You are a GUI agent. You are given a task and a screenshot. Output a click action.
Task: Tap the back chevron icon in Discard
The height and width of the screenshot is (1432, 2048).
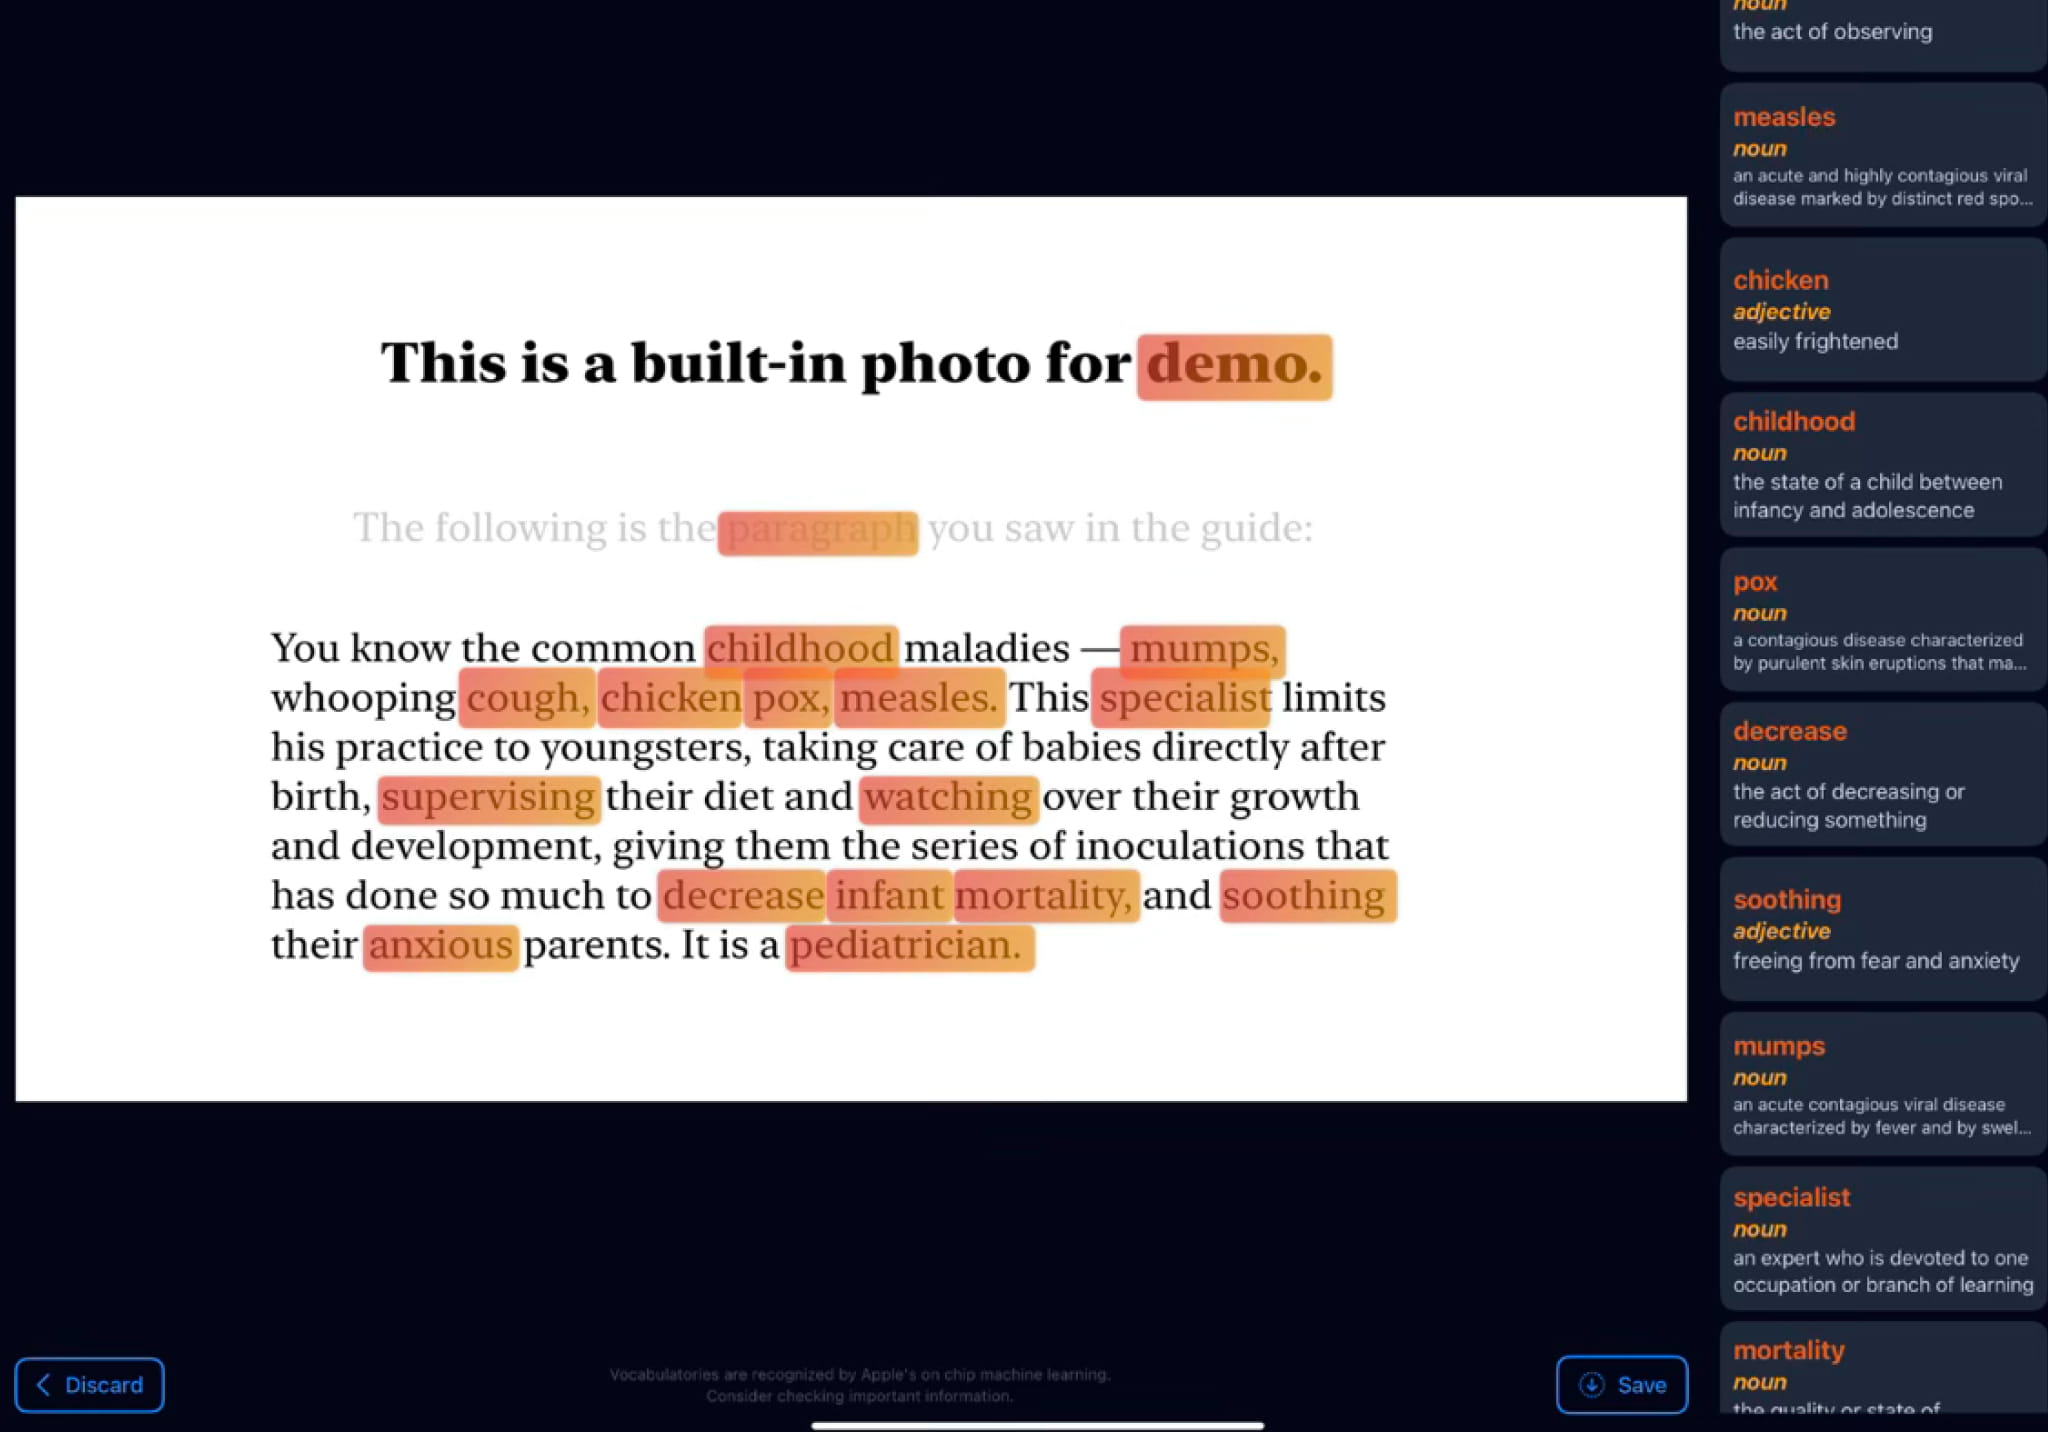pos(43,1385)
